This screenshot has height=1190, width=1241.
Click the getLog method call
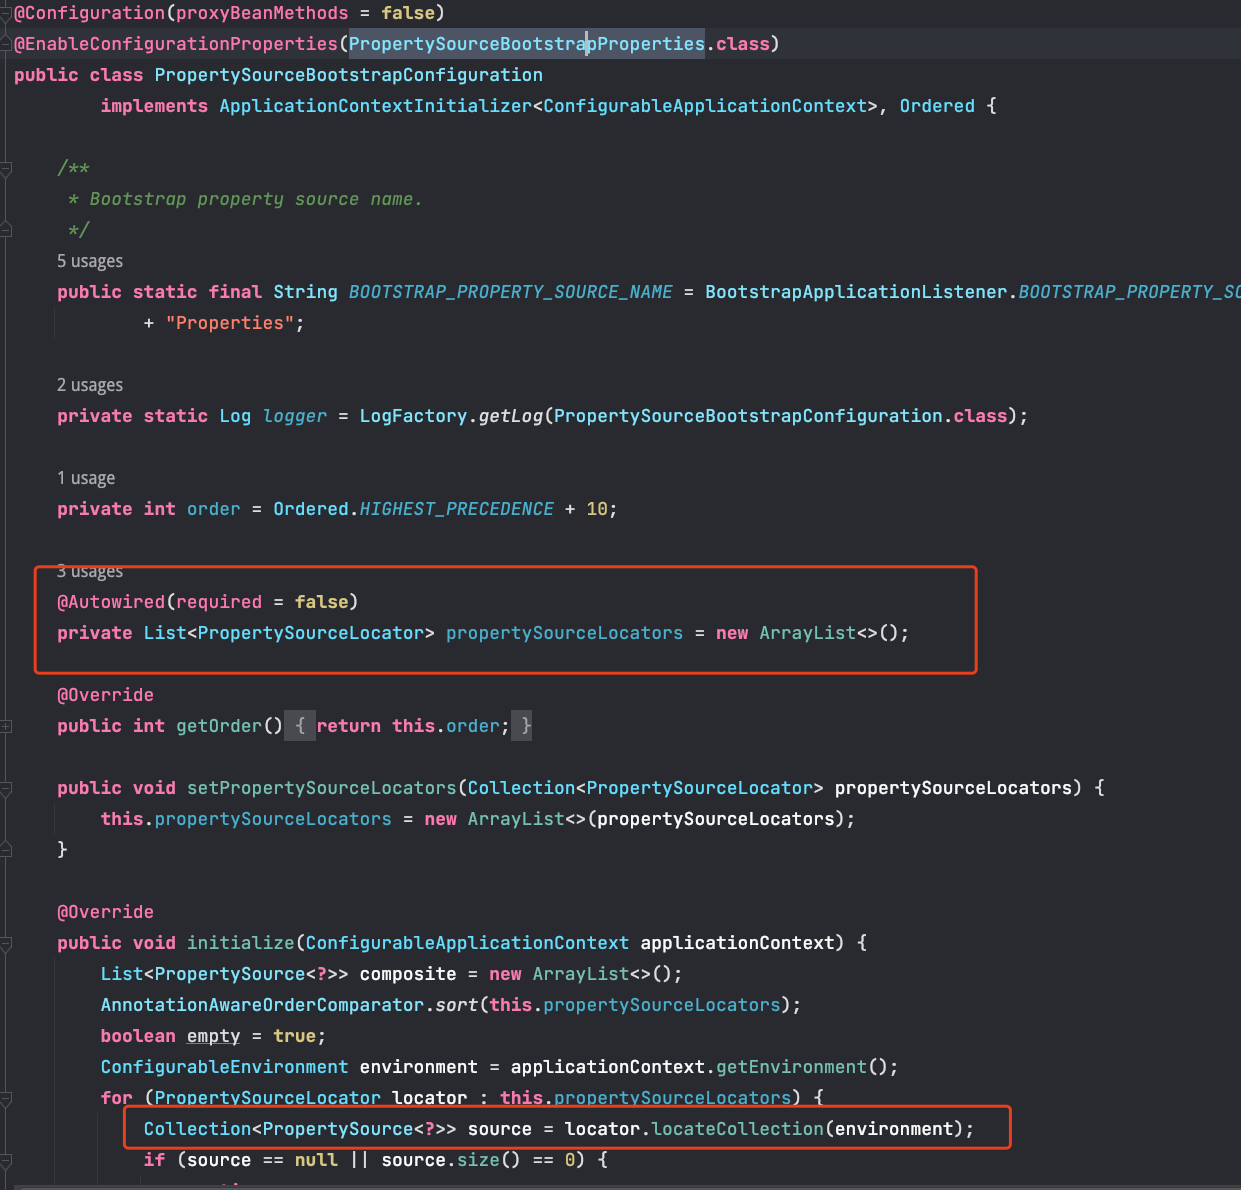pyautogui.click(x=511, y=416)
